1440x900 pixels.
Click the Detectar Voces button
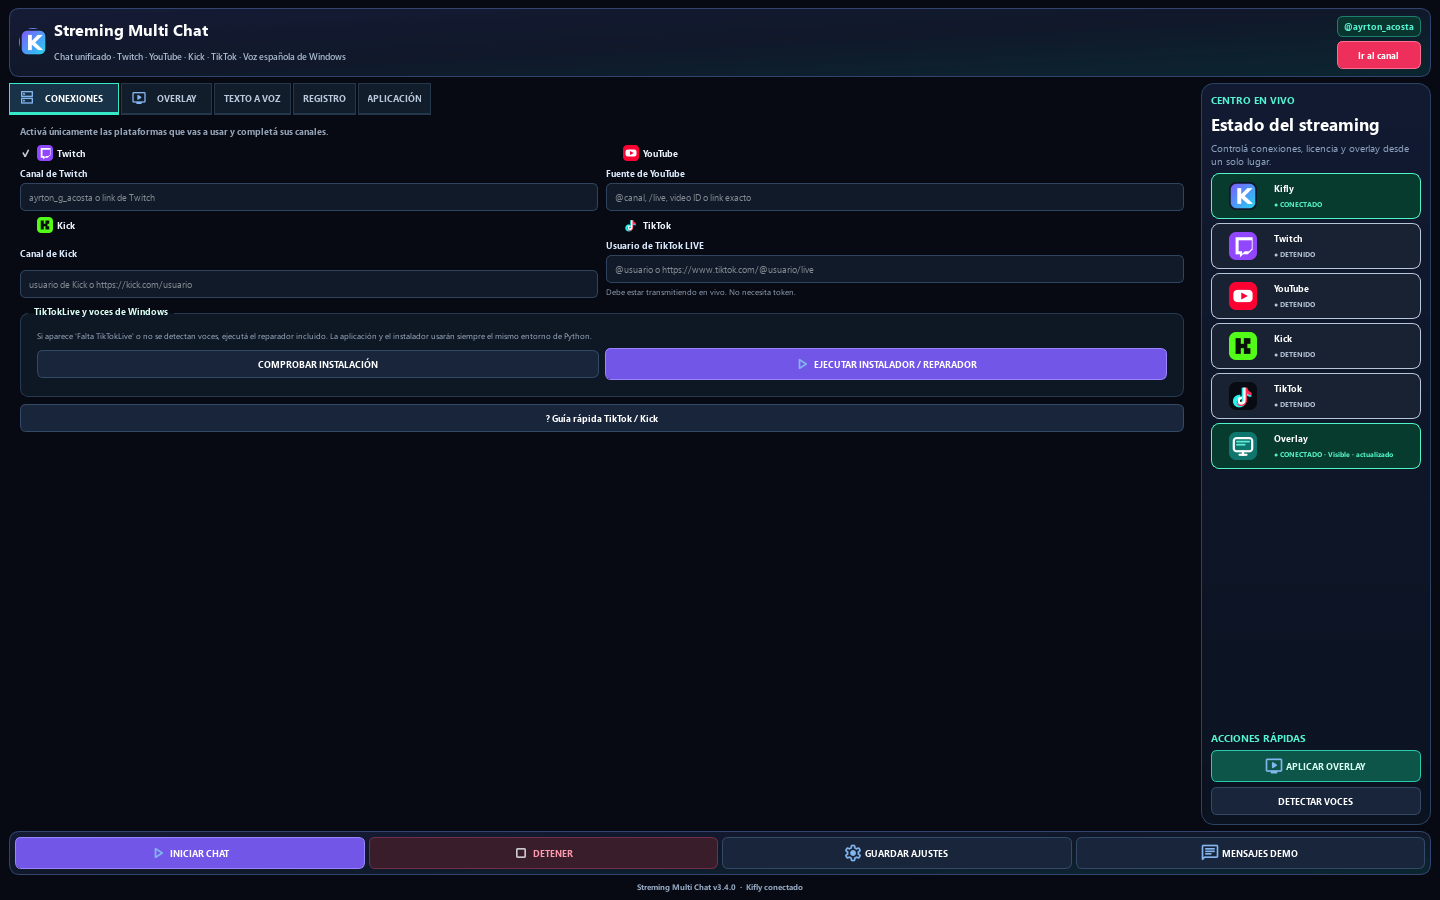click(x=1315, y=801)
